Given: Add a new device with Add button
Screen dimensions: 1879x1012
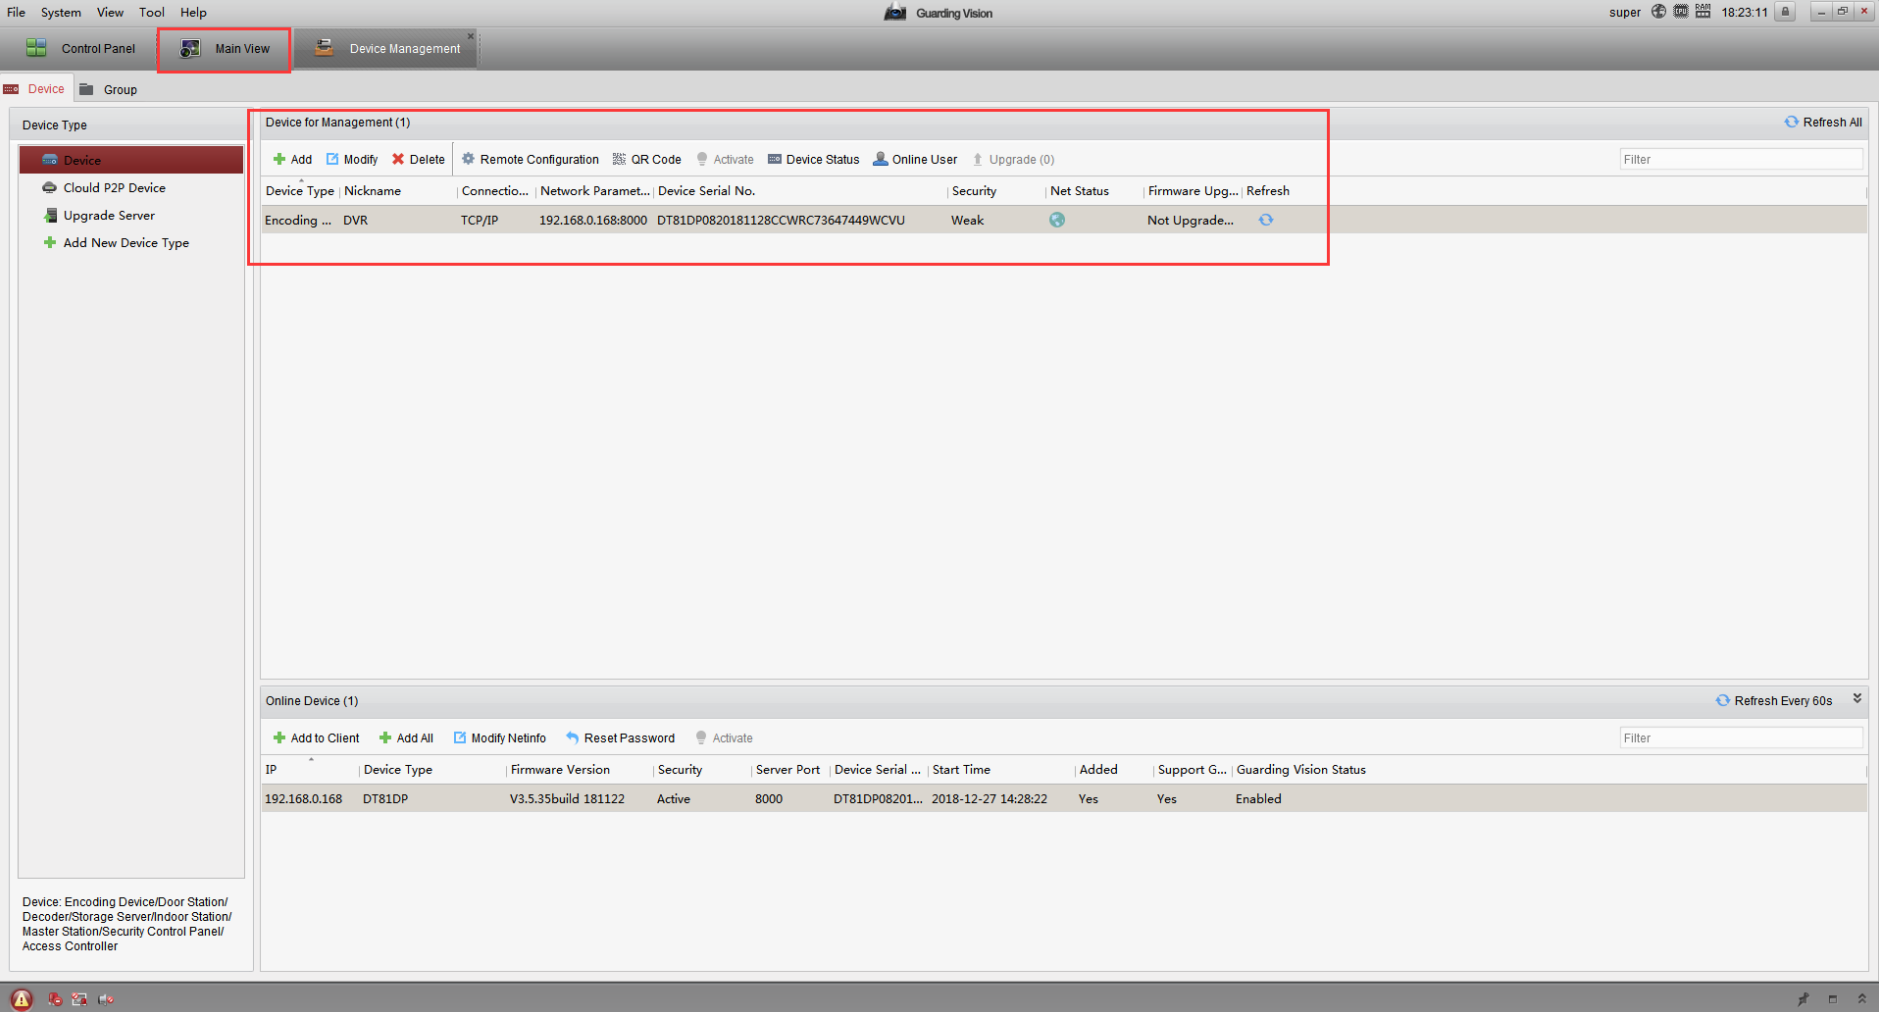Looking at the screenshot, I should click(292, 159).
